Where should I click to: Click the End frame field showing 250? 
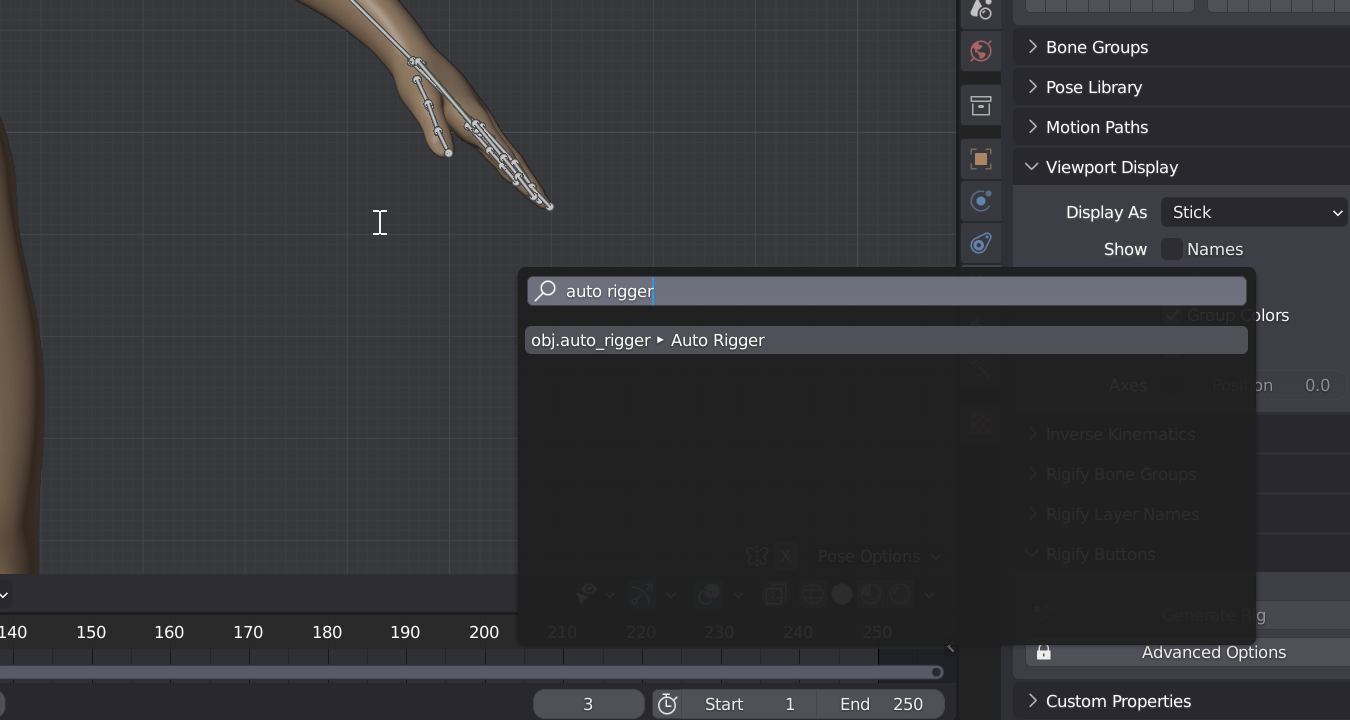point(881,704)
